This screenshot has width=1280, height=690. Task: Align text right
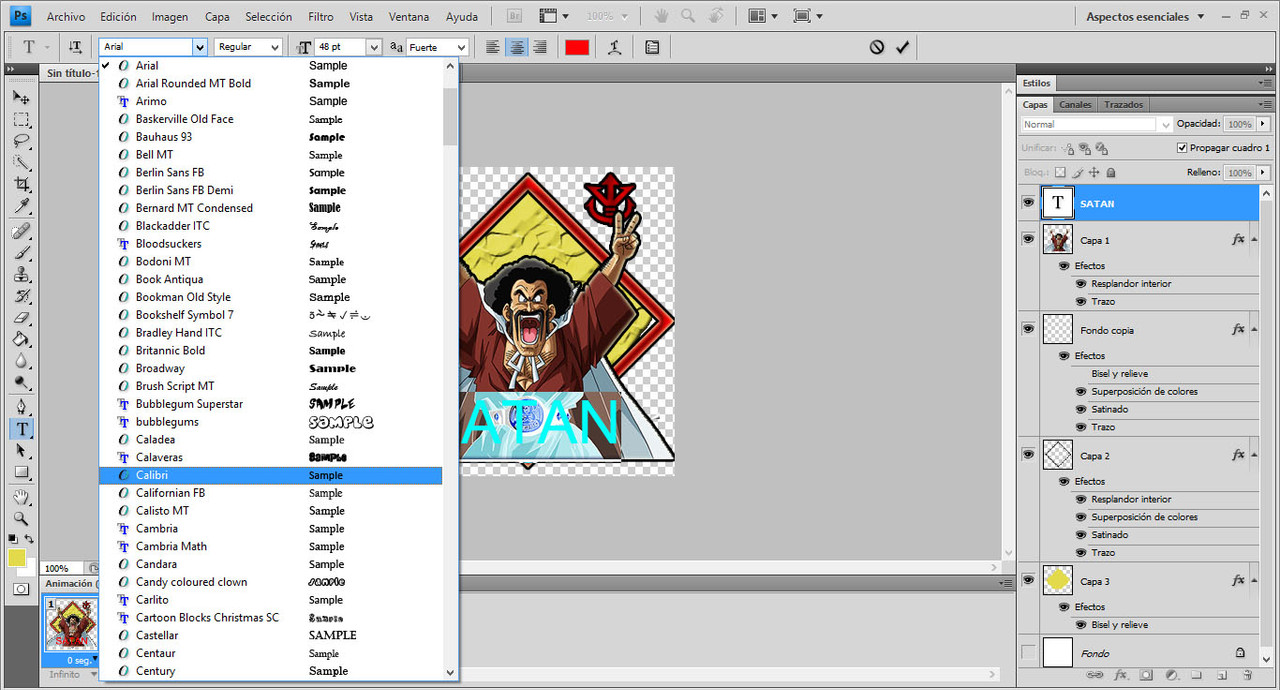(540, 47)
